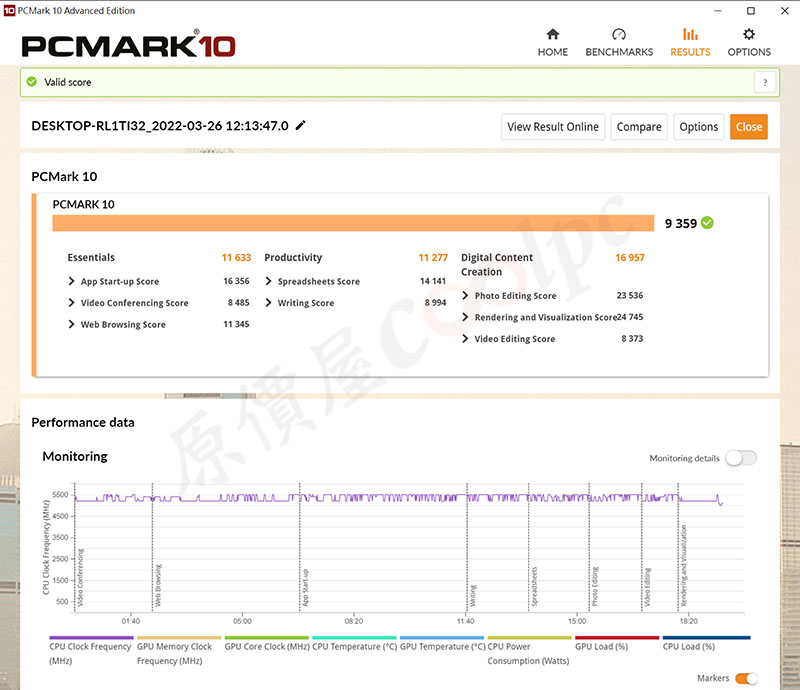Click the Digital Content Creation heading
The width and height of the screenshot is (800, 690).
pyautogui.click(x=497, y=264)
